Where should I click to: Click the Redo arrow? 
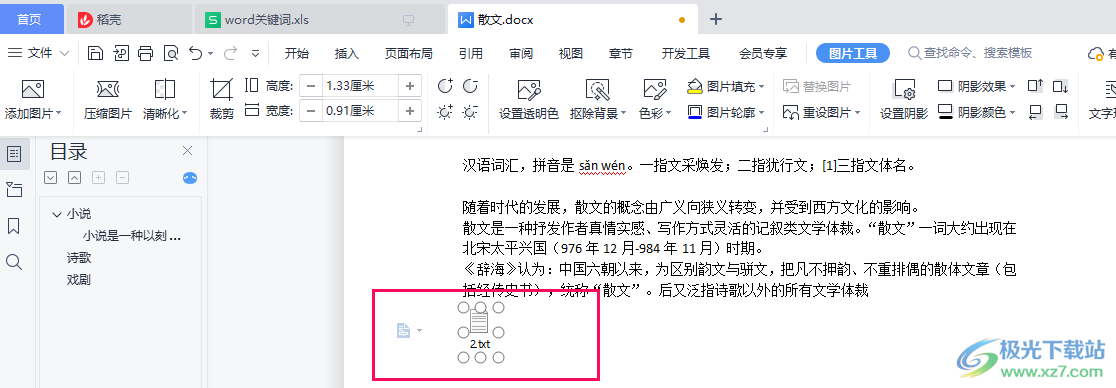tap(231, 53)
